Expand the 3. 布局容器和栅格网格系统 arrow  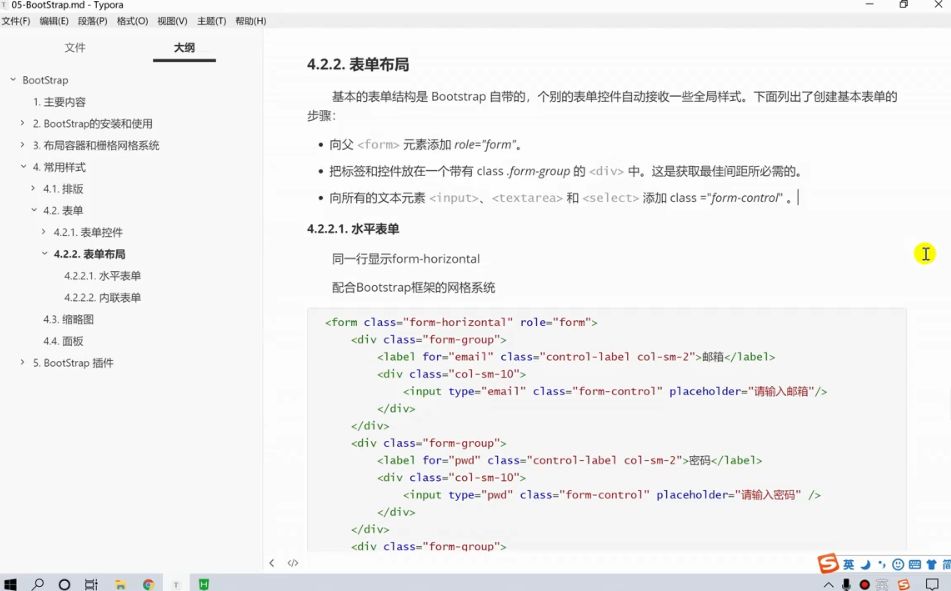click(22, 145)
